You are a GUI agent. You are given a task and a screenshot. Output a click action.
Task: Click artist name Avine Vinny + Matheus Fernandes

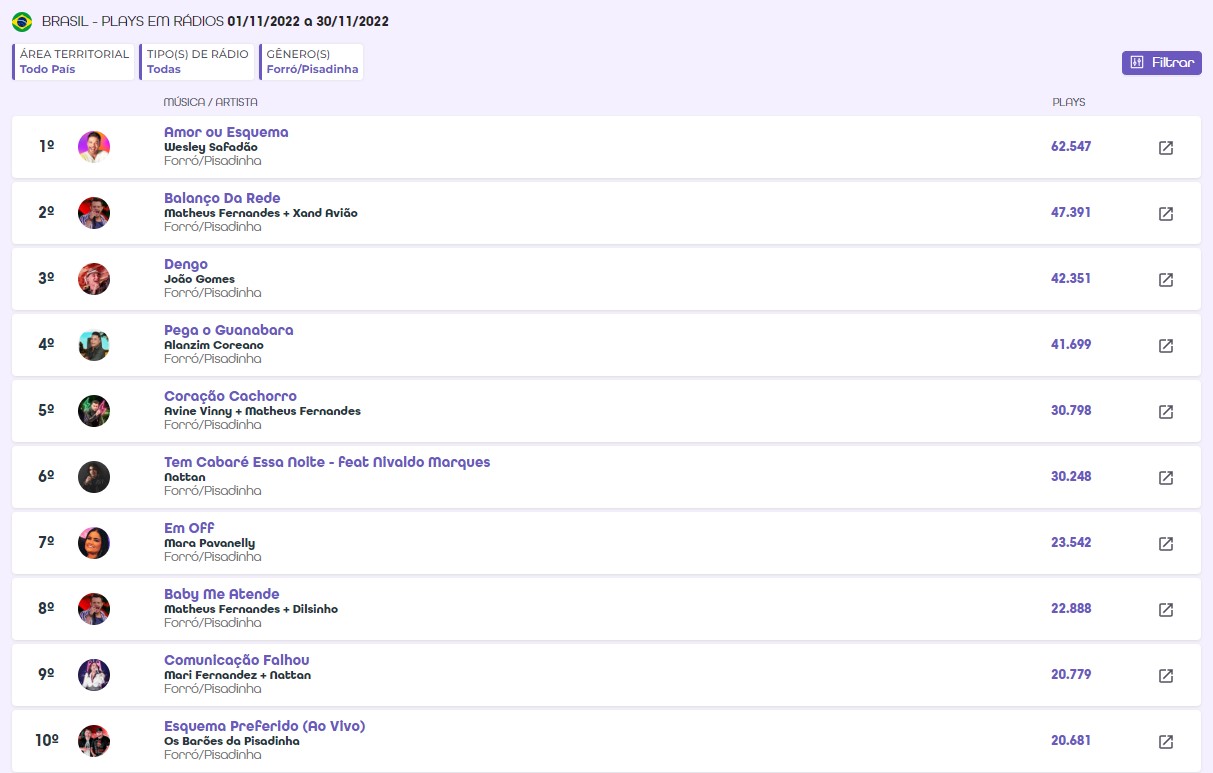[x=262, y=411]
